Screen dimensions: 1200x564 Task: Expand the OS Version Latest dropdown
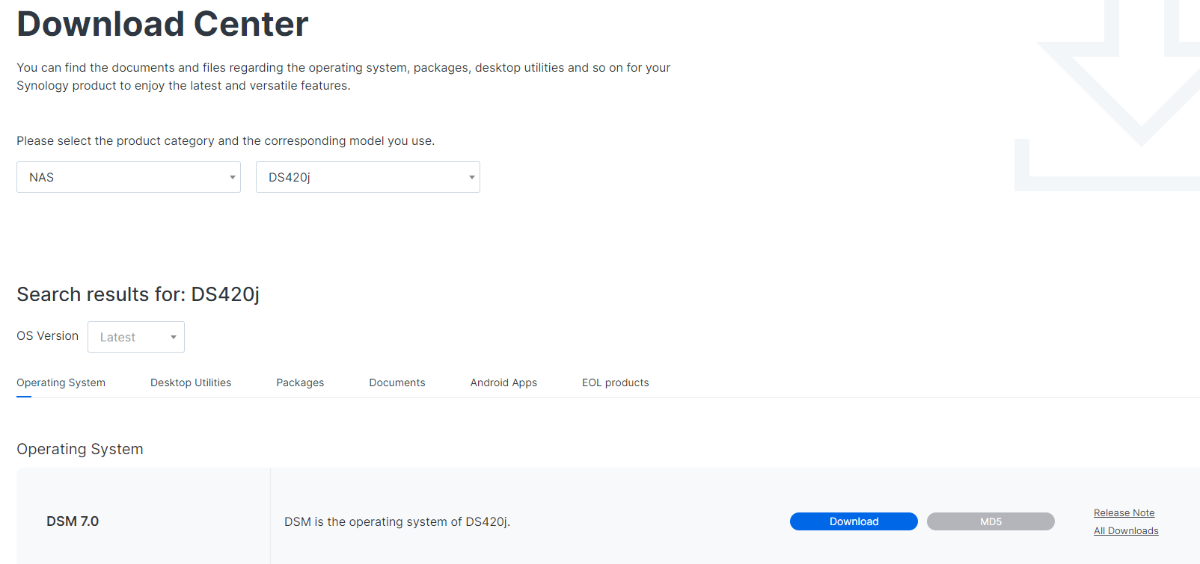135,337
